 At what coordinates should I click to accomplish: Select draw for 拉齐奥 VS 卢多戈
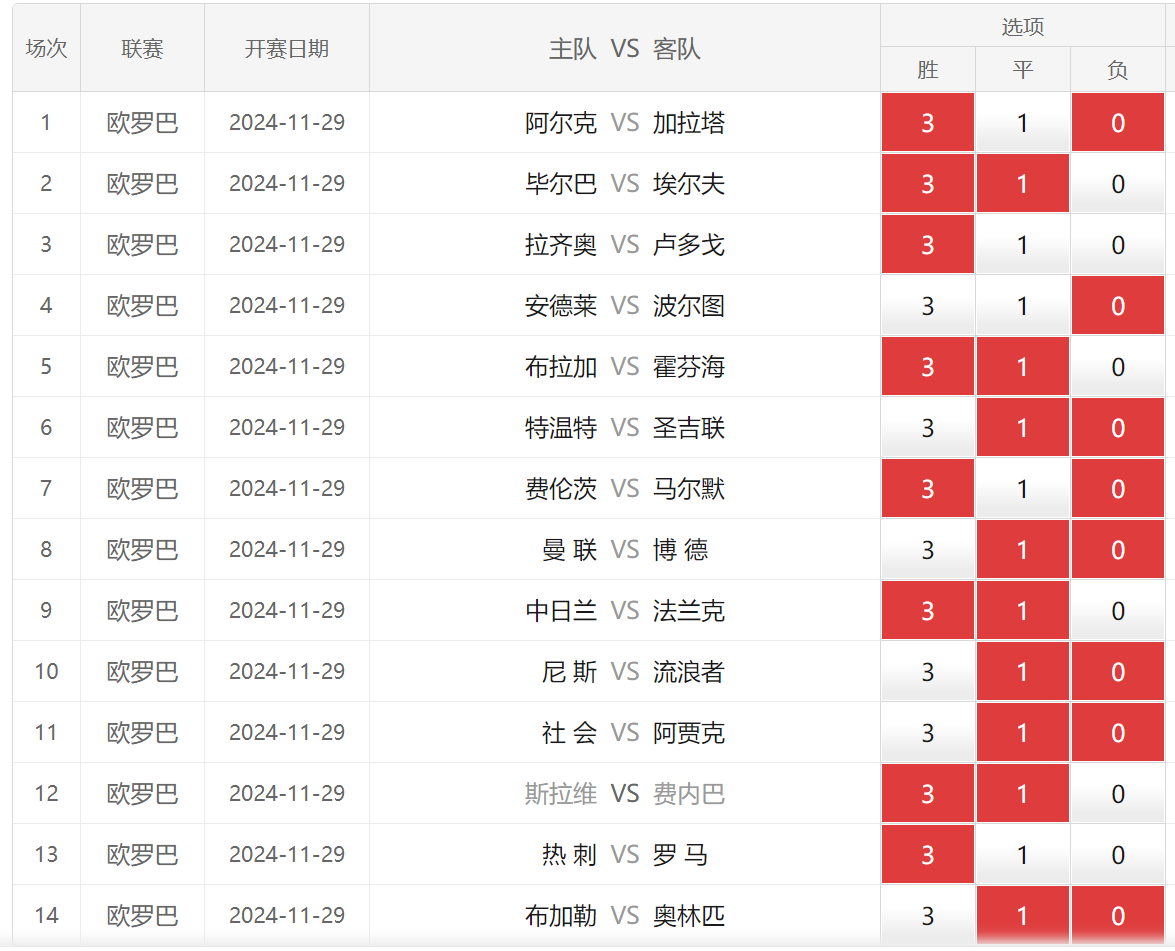coord(1022,245)
